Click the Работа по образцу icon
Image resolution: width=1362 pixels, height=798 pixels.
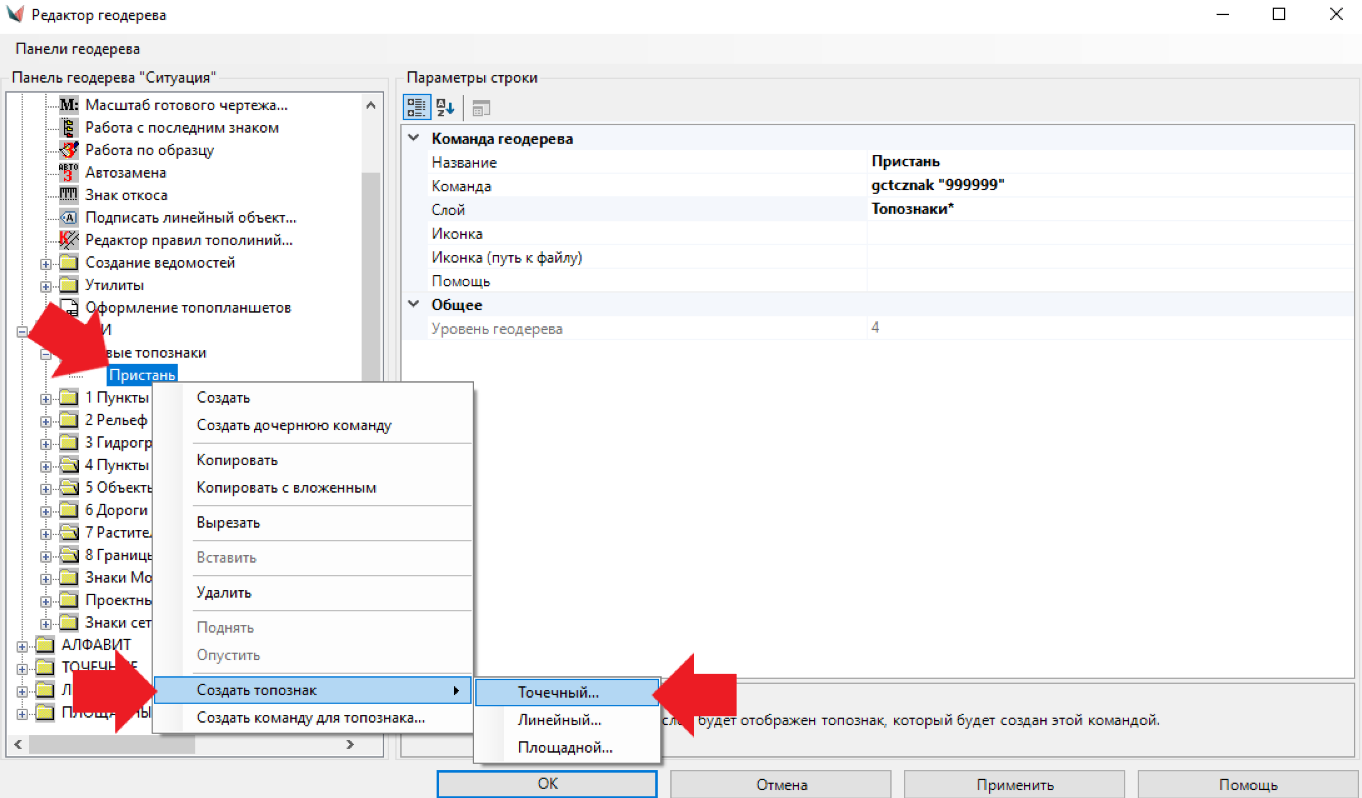(x=69, y=150)
